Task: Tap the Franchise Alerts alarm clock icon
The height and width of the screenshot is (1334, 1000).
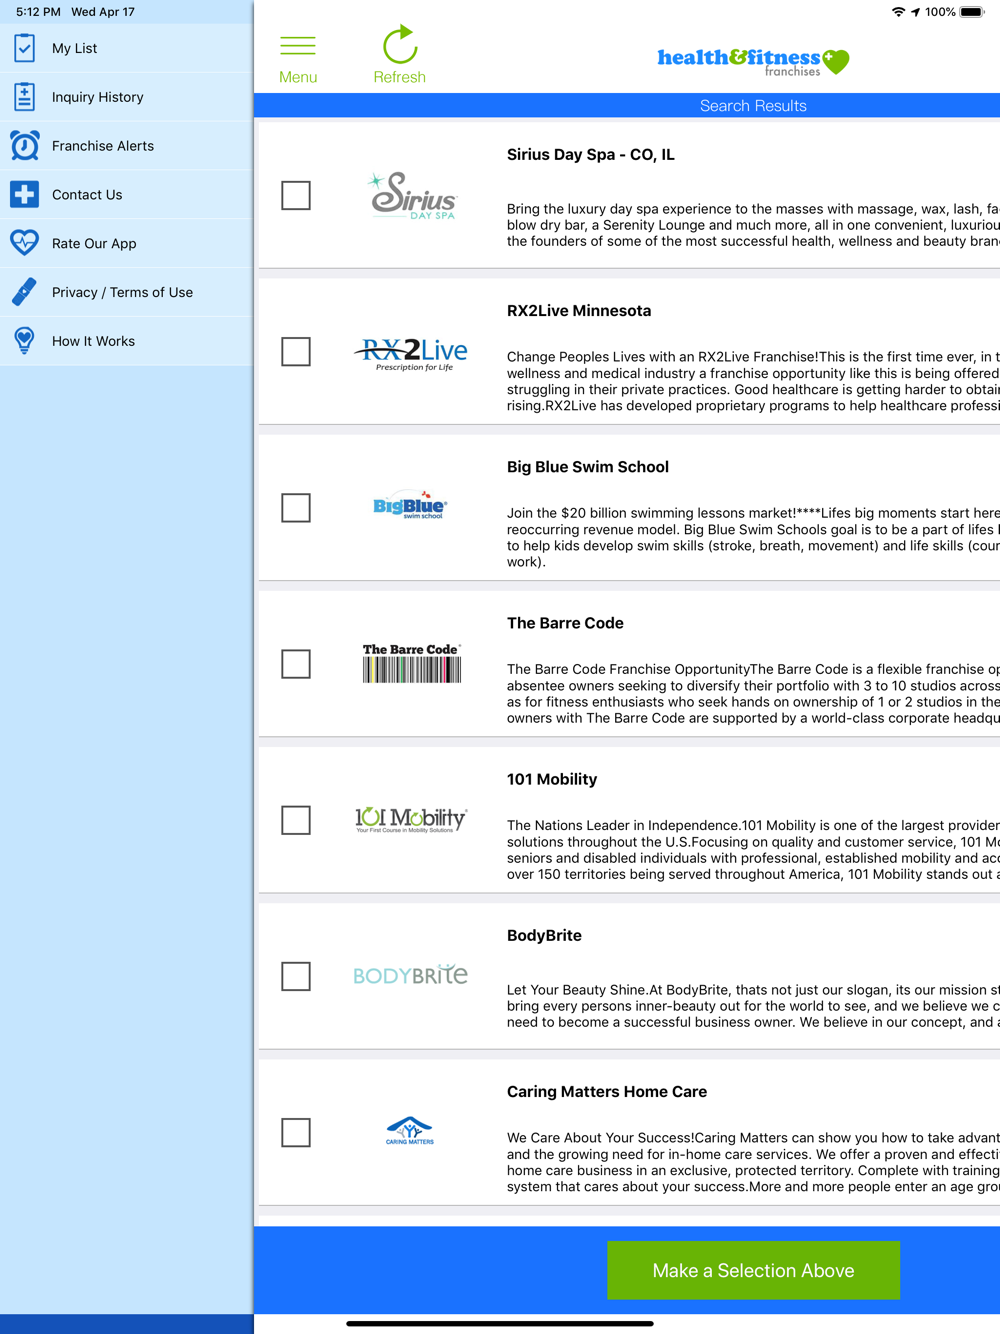Action: 25,145
